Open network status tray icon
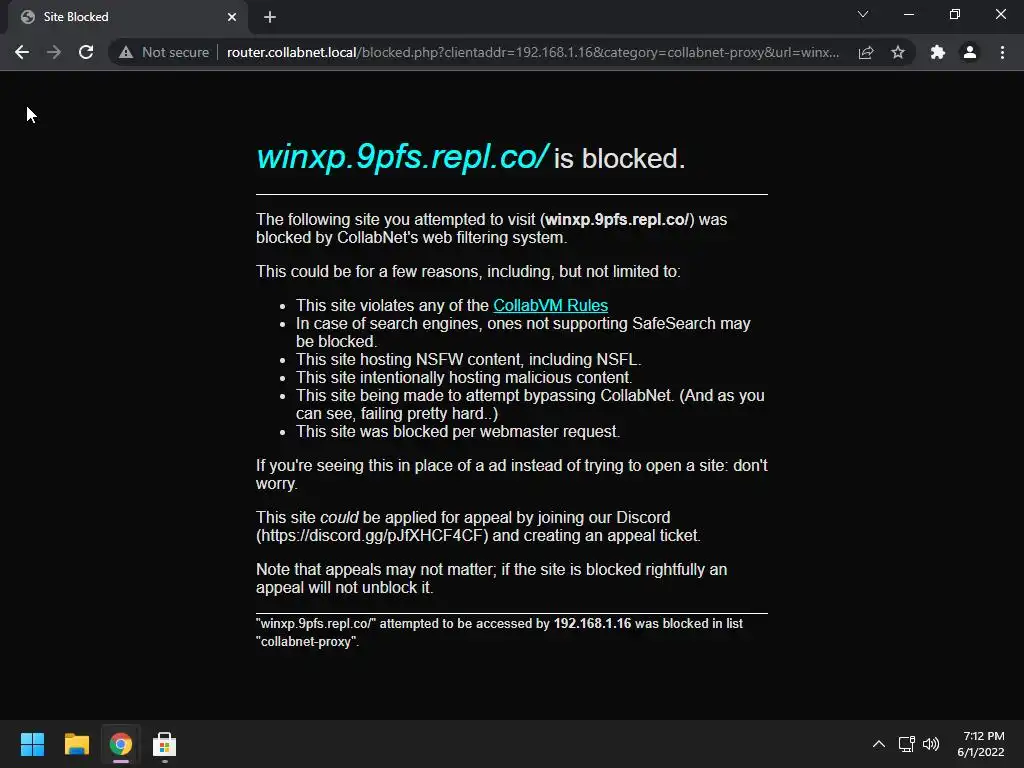The height and width of the screenshot is (768, 1024). pyautogui.click(x=906, y=744)
